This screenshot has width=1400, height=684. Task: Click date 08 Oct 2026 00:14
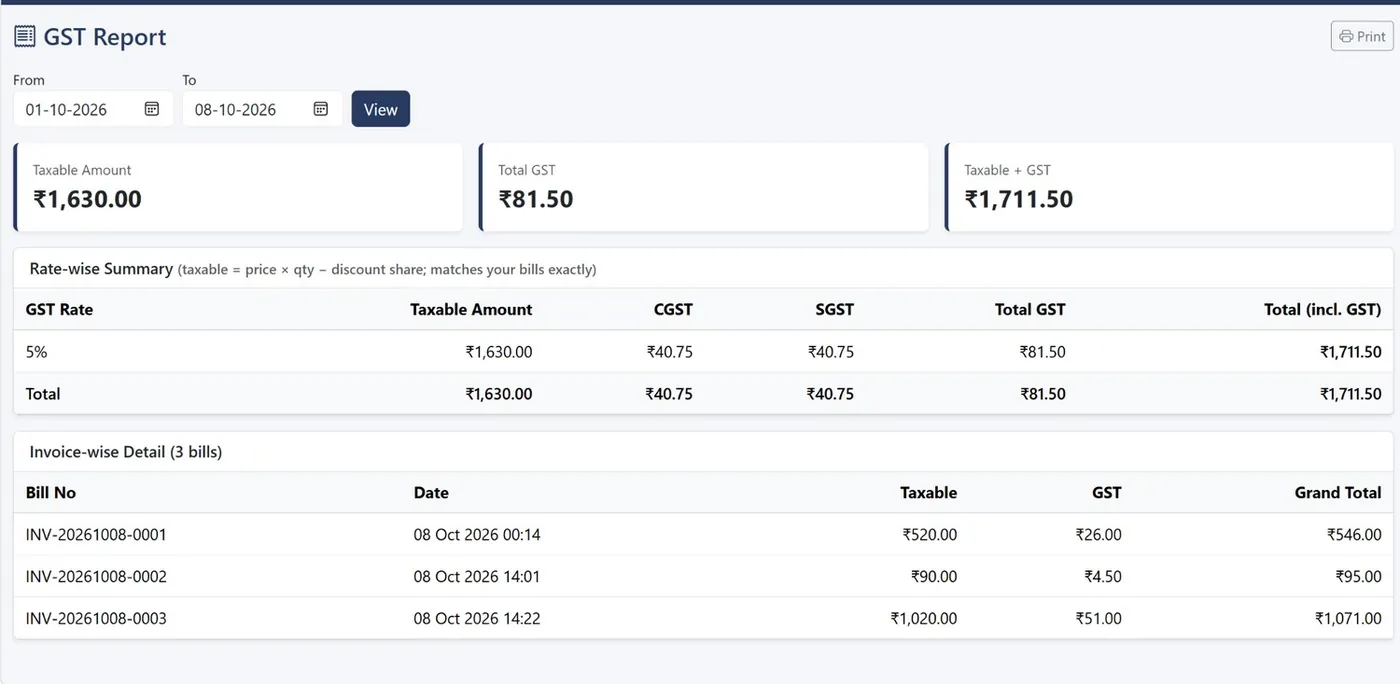pos(477,535)
